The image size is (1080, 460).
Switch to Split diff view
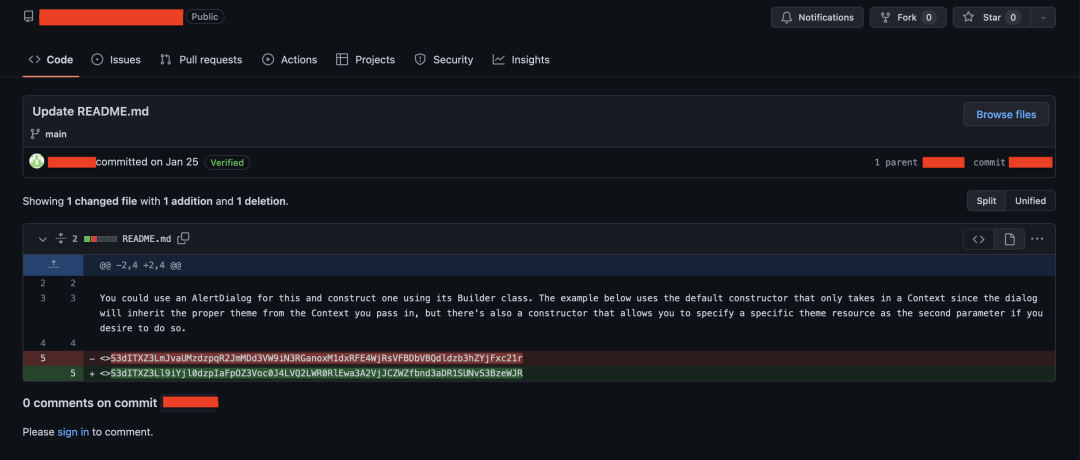pos(986,201)
